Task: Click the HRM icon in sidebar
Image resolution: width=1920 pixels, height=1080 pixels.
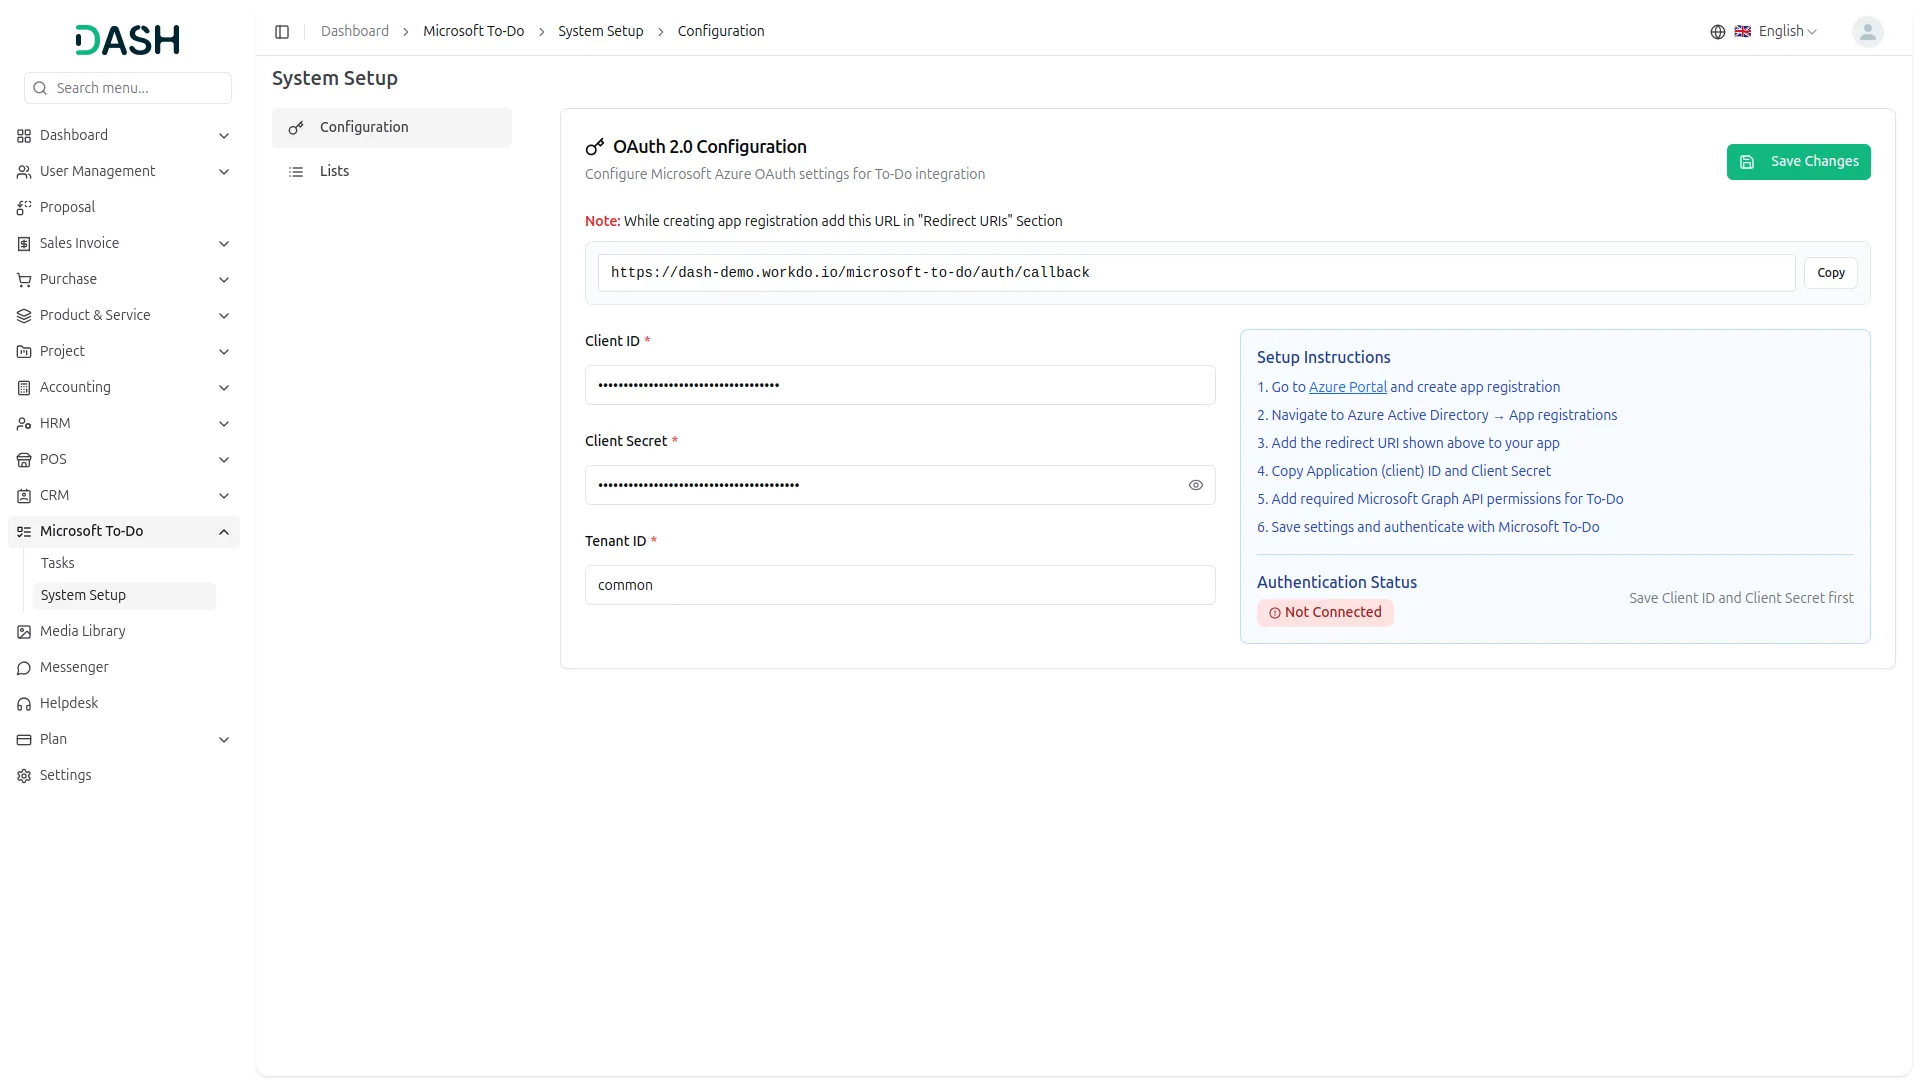Action: pos(24,424)
